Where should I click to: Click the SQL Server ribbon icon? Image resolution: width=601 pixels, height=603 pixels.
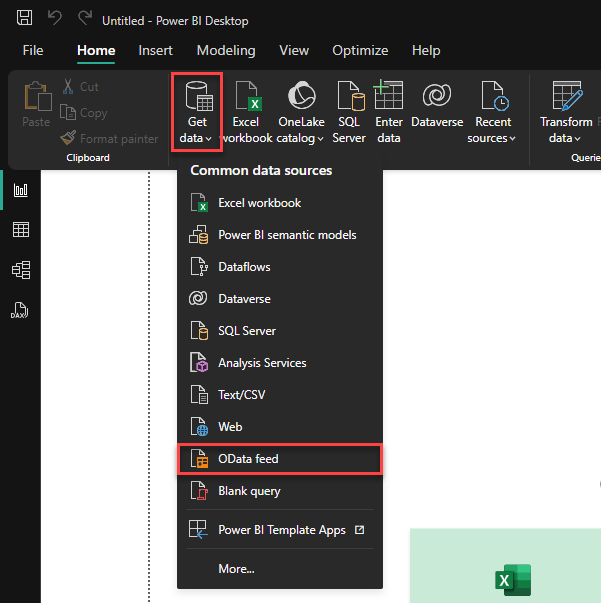click(x=349, y=111)
